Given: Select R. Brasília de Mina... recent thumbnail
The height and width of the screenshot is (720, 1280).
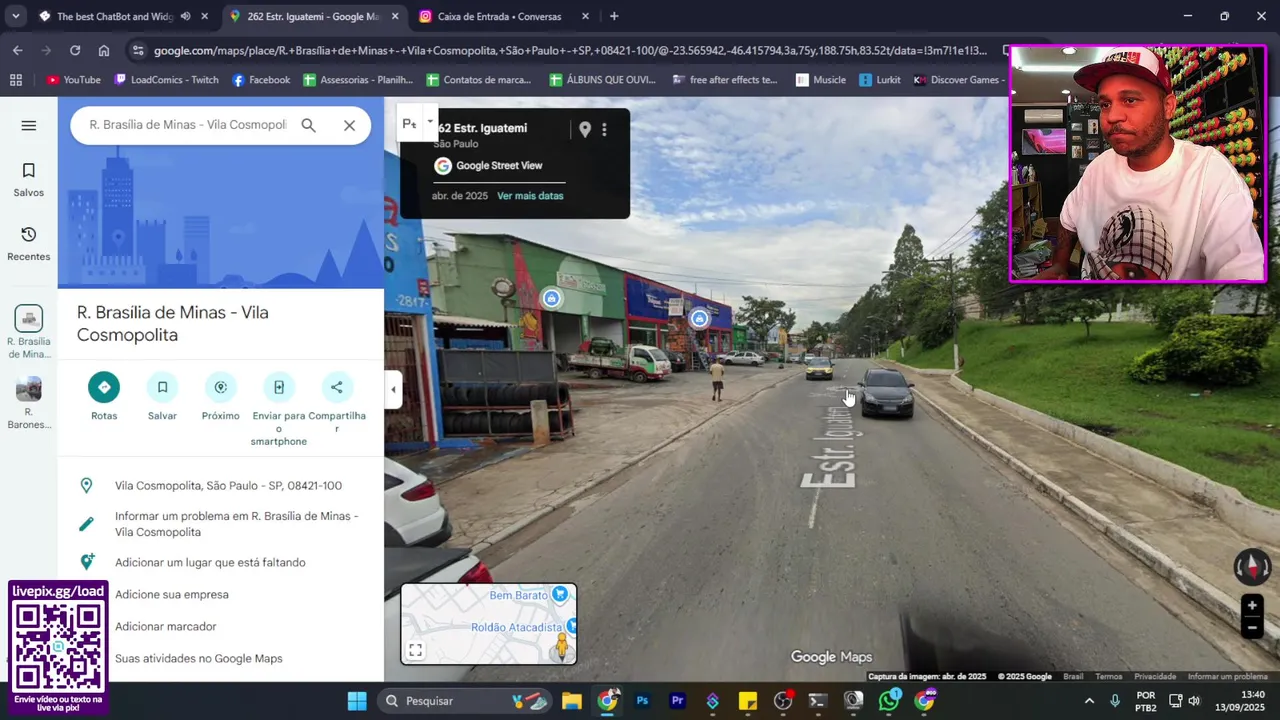Looking at the screenshot, I should (x=28, y=332).
